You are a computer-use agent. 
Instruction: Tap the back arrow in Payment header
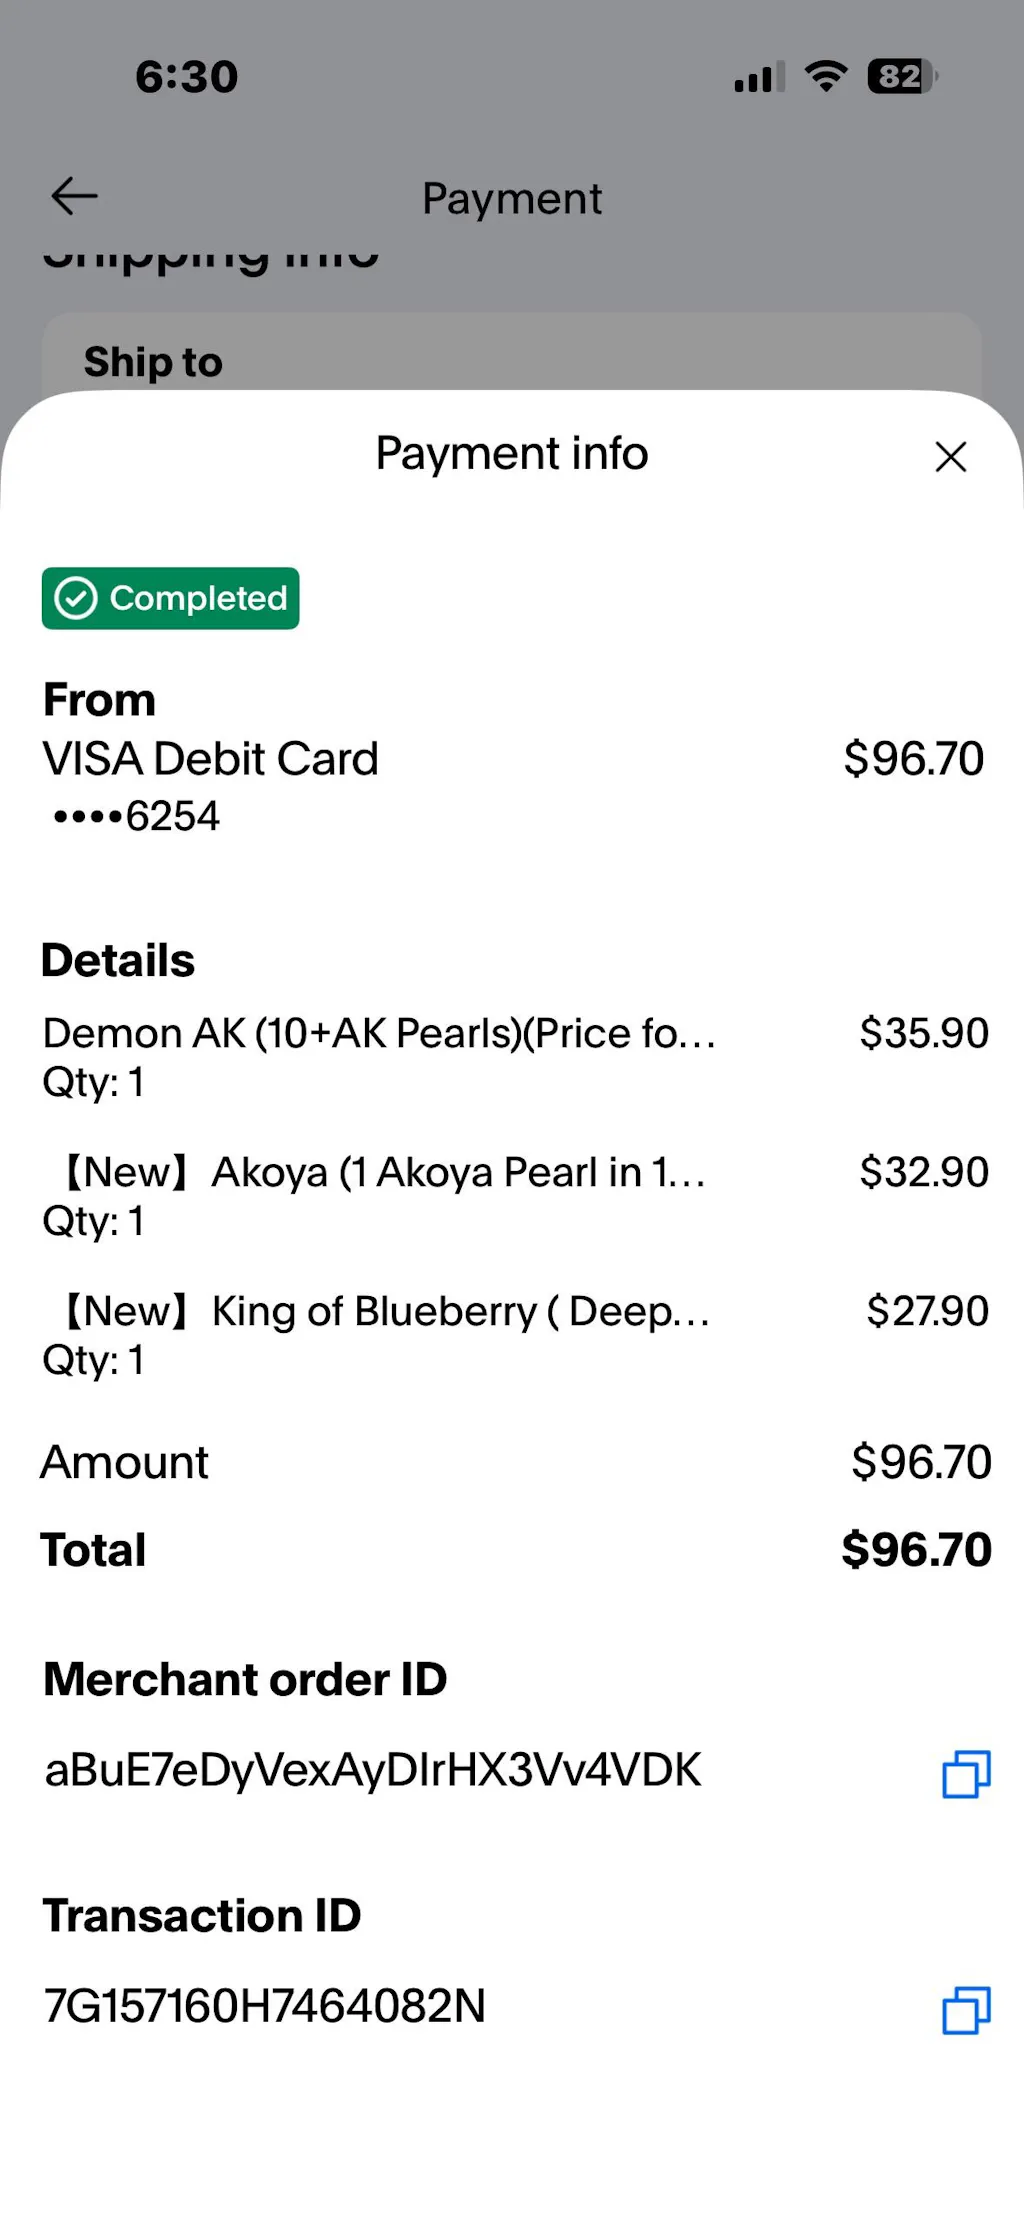pyautogui.click(x=75, y=196)
